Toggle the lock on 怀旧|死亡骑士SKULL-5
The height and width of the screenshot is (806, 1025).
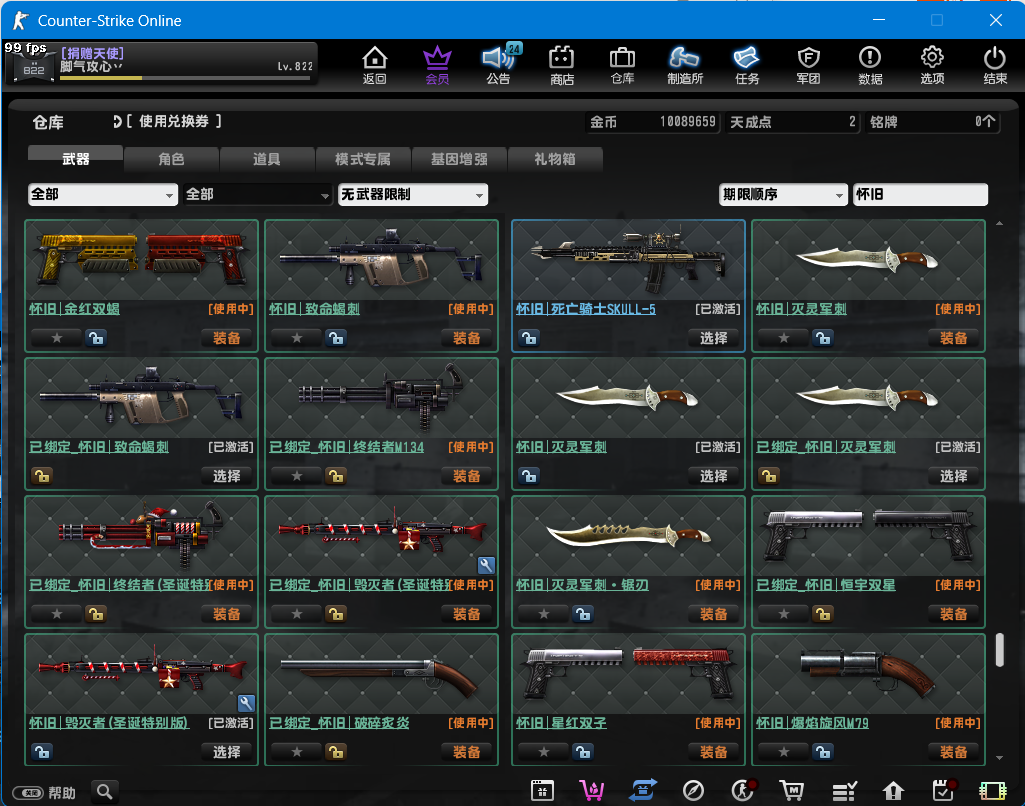coord(529,338)
